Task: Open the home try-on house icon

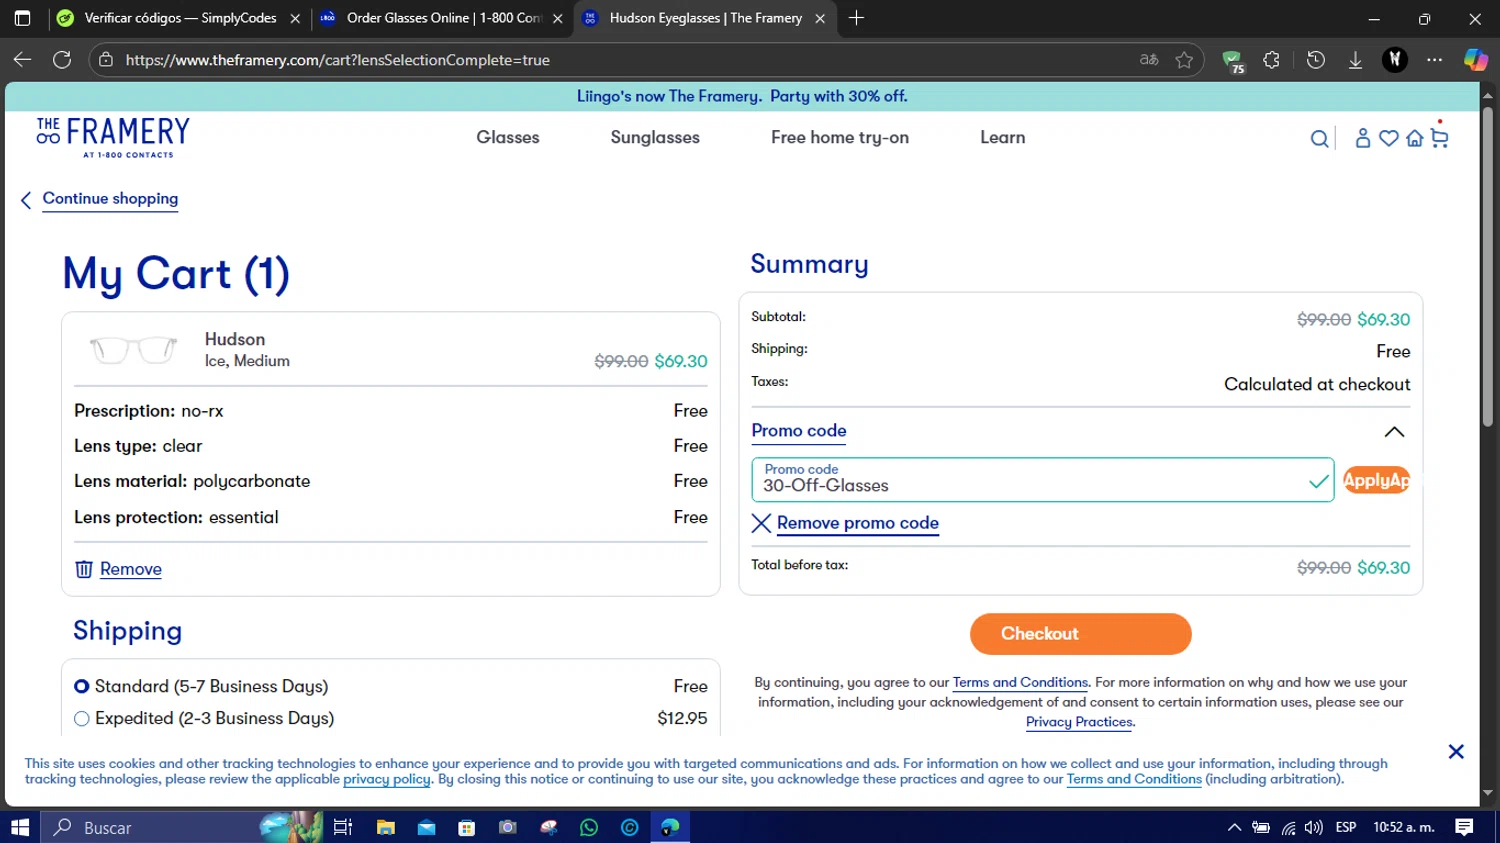Action: pyautogui.click(x=1414, y=138)
